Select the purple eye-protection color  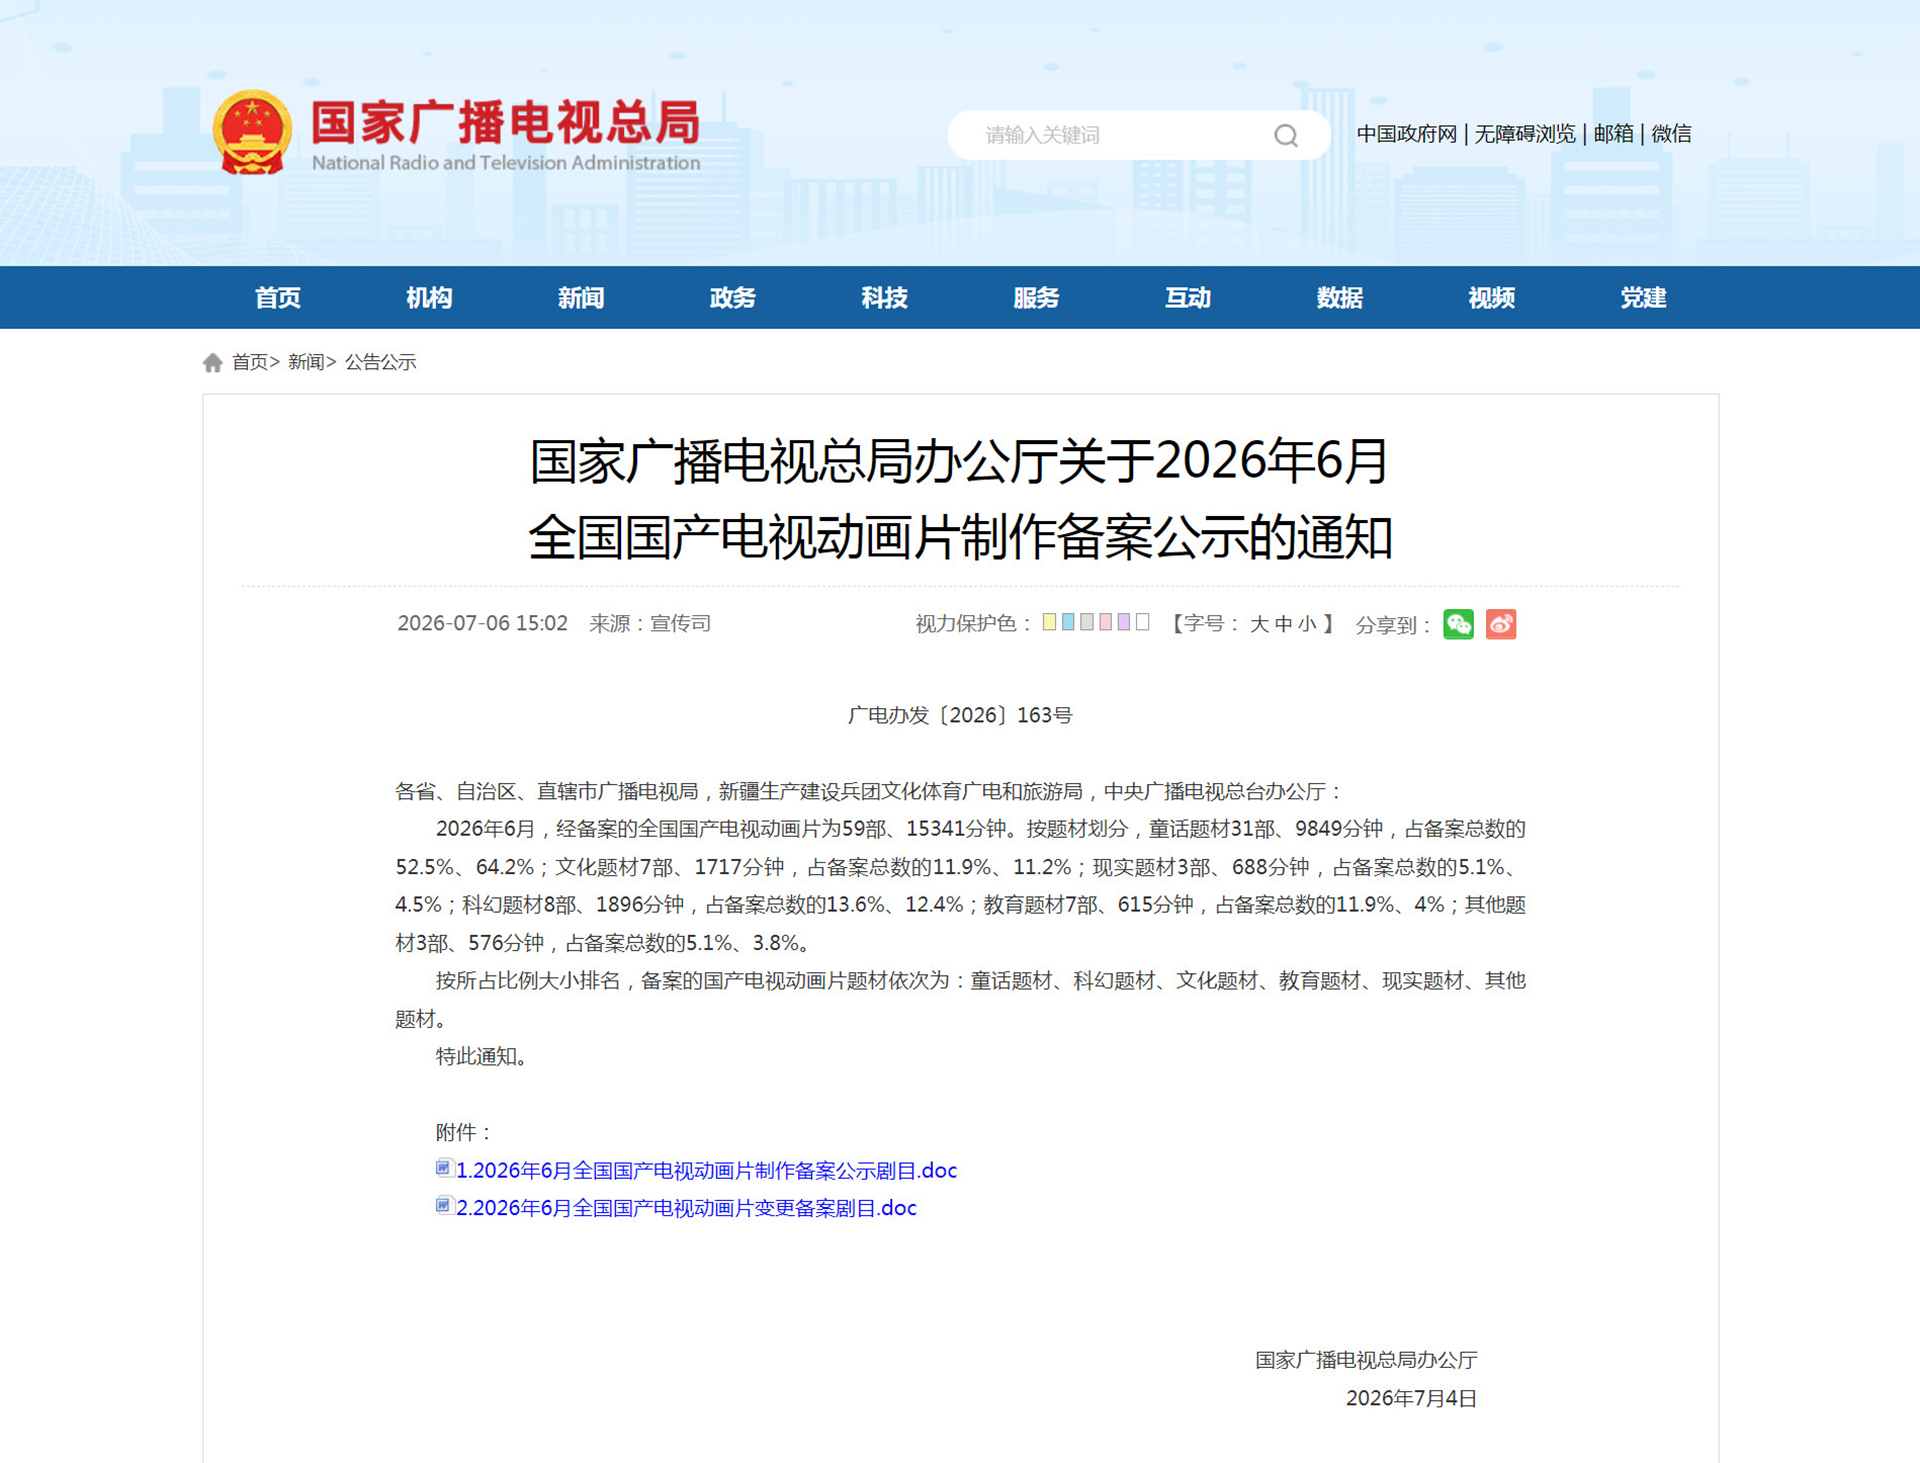[x=1124, y=622]
